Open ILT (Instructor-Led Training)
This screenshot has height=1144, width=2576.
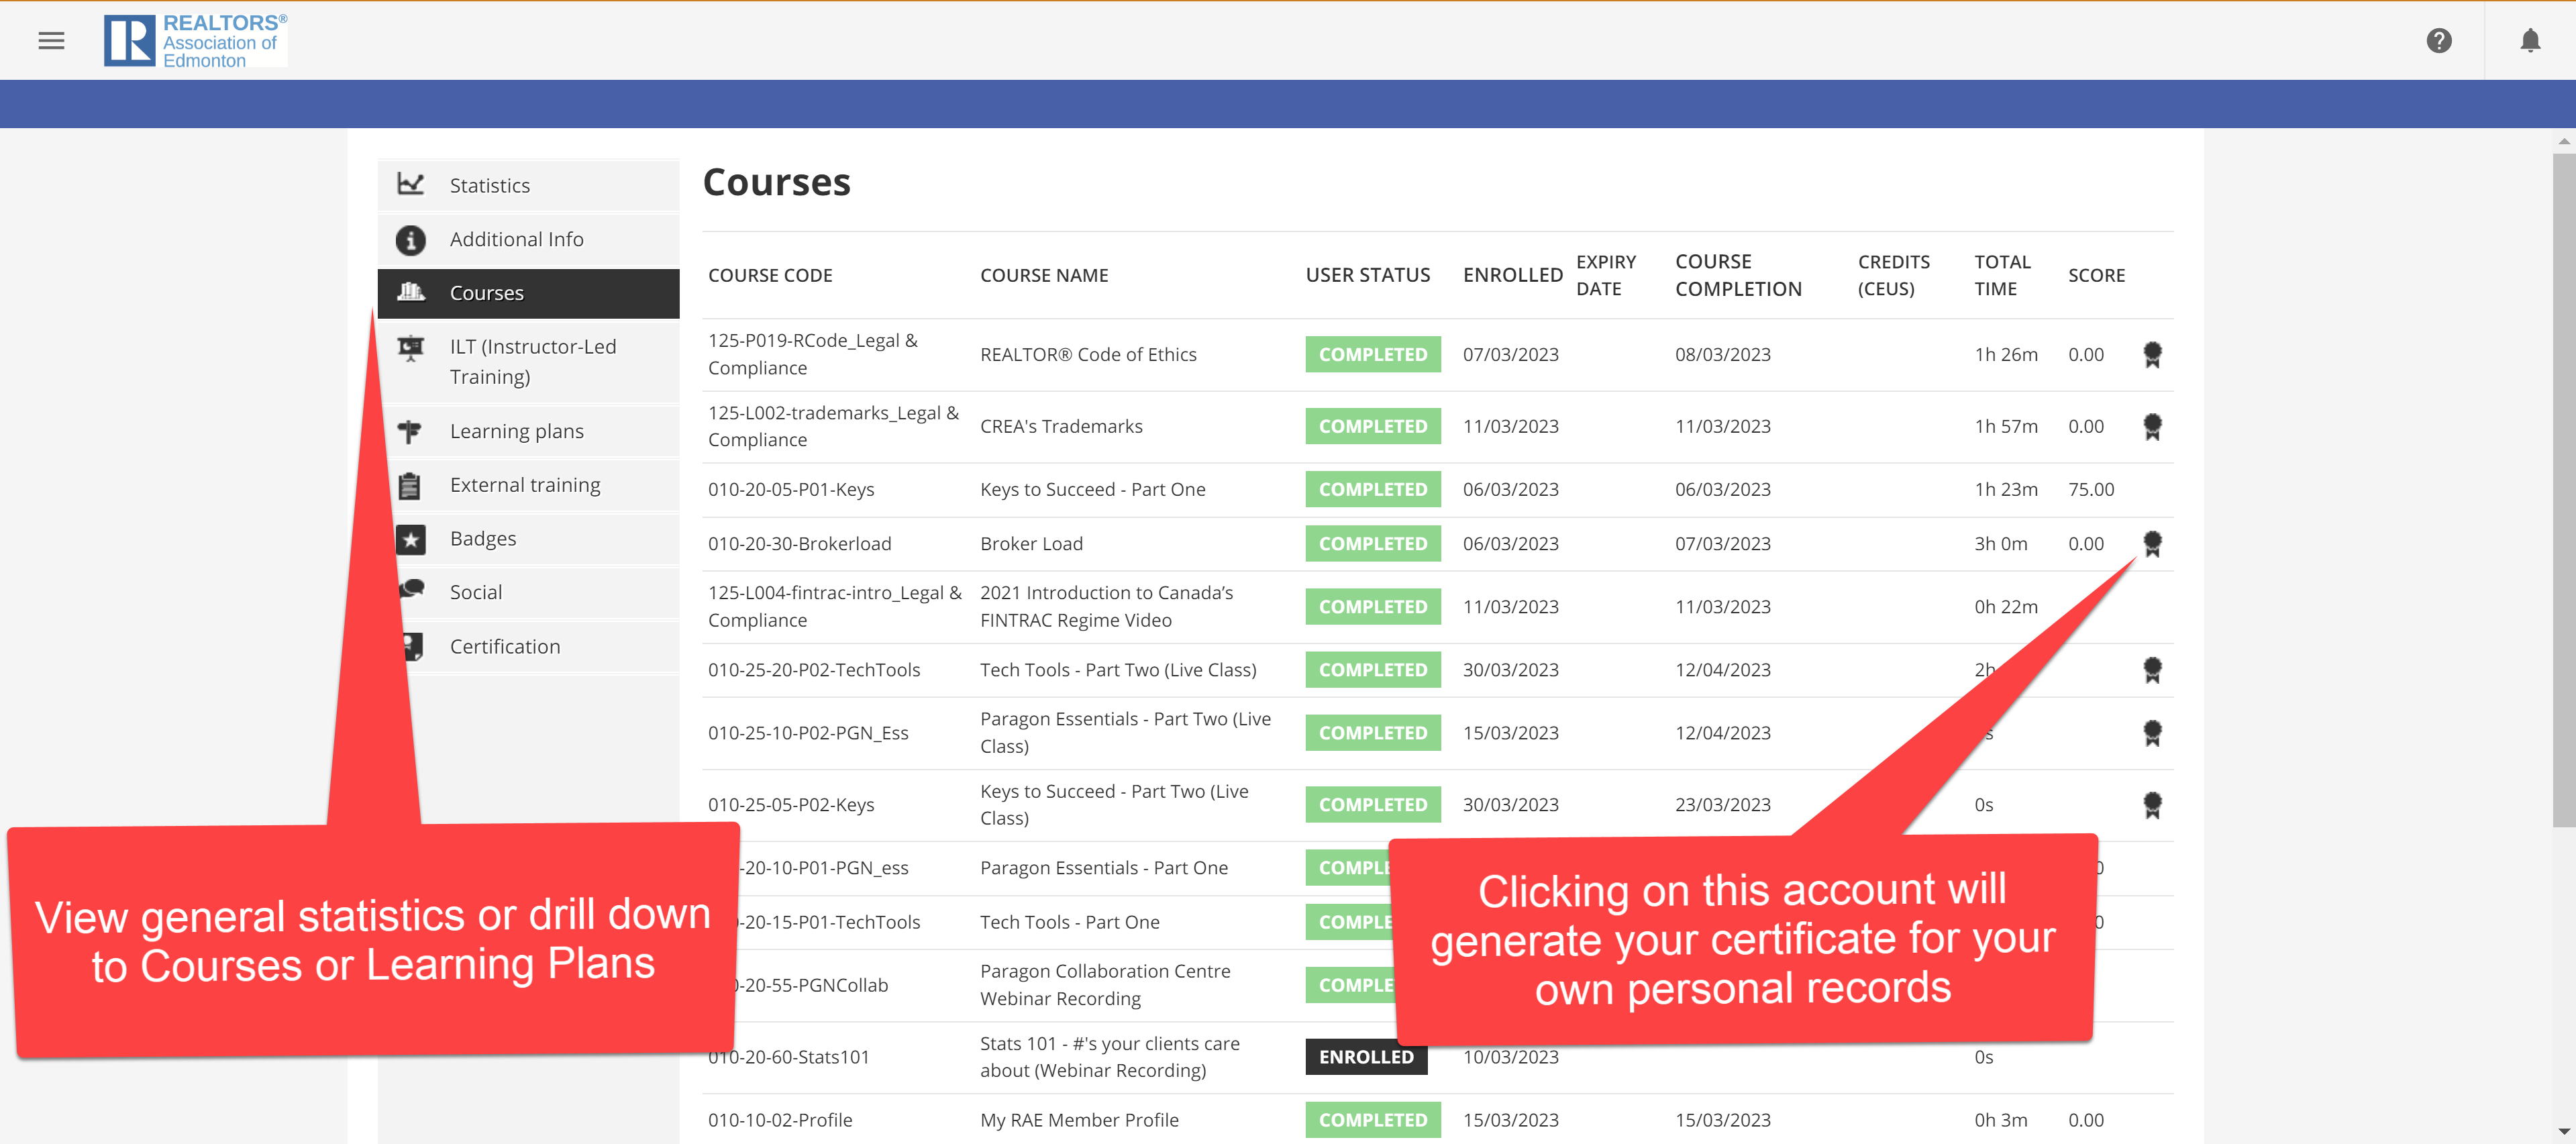(528, 361)
